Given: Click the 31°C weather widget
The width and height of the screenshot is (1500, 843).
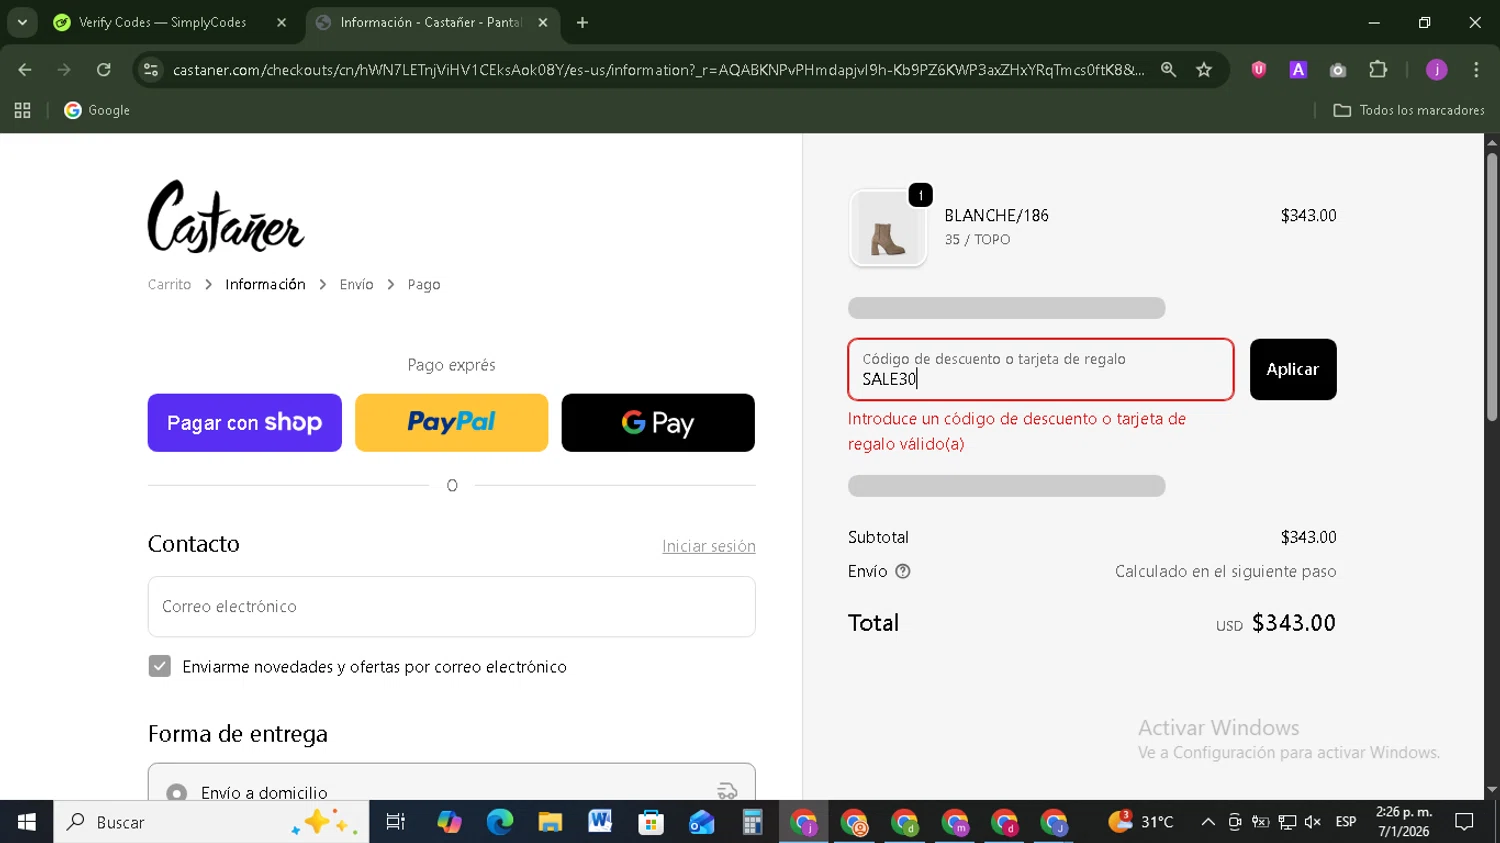Looking at the screenshot, I should pos(1141,822).
